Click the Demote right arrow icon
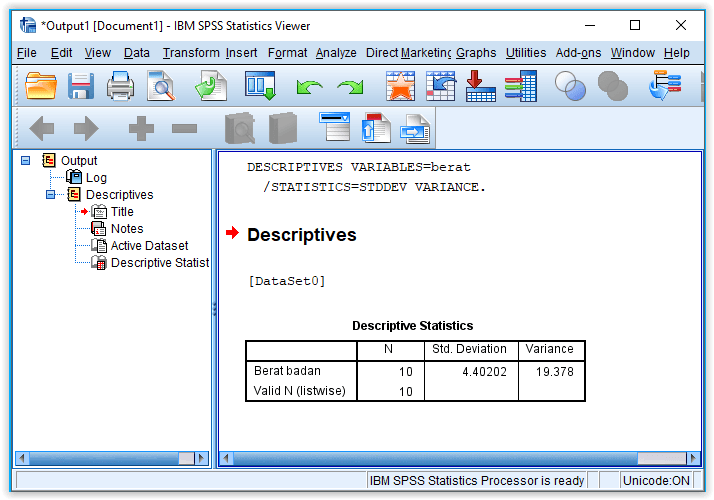Screen dimensions: 714x500 point(86,128)
